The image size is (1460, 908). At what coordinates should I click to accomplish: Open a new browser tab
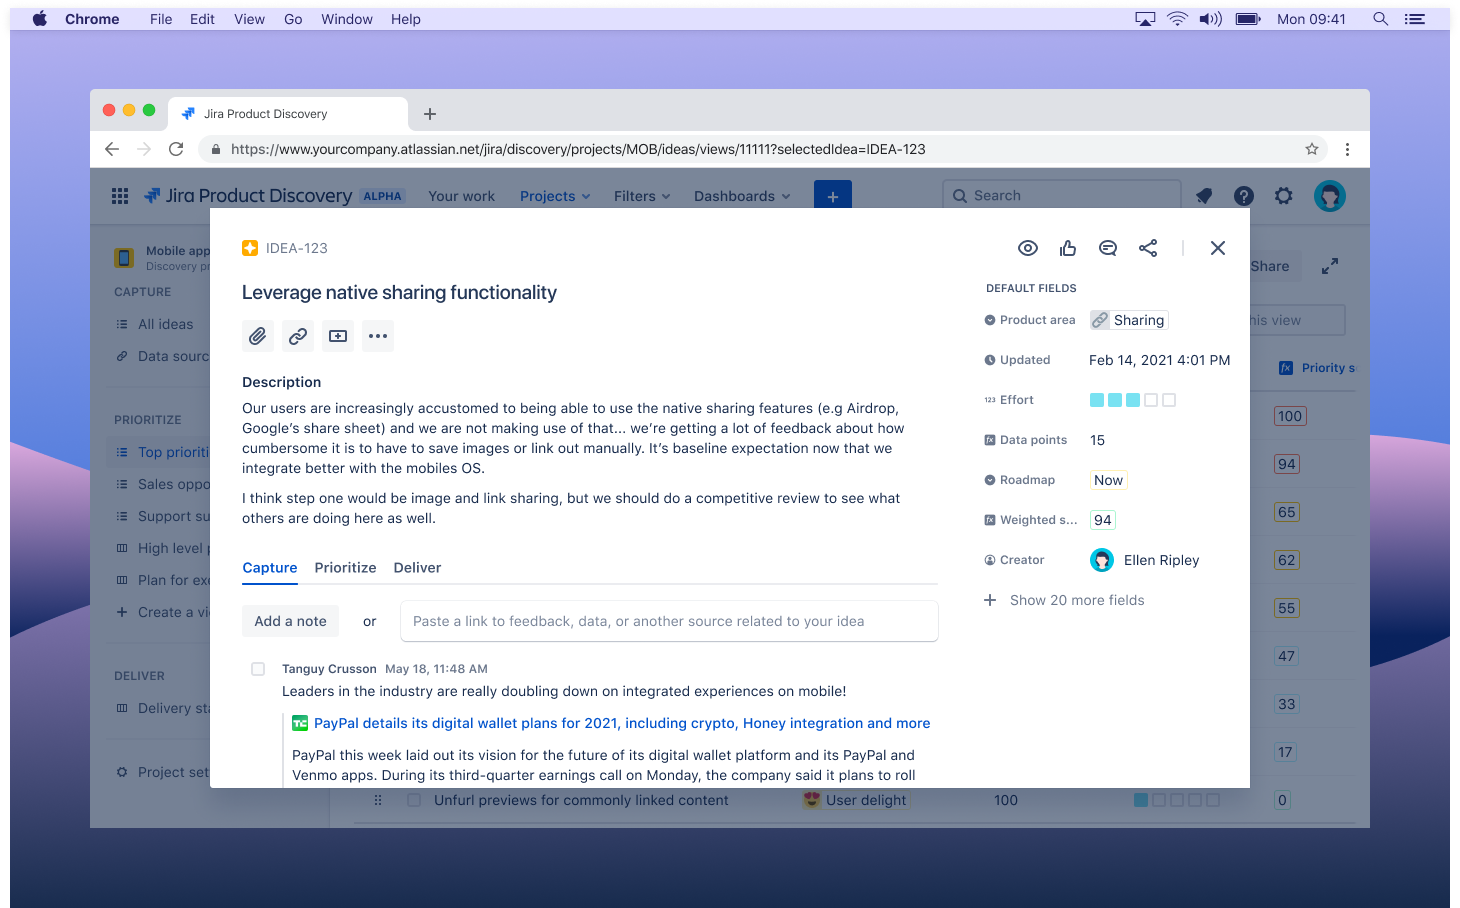pos(430,114)
